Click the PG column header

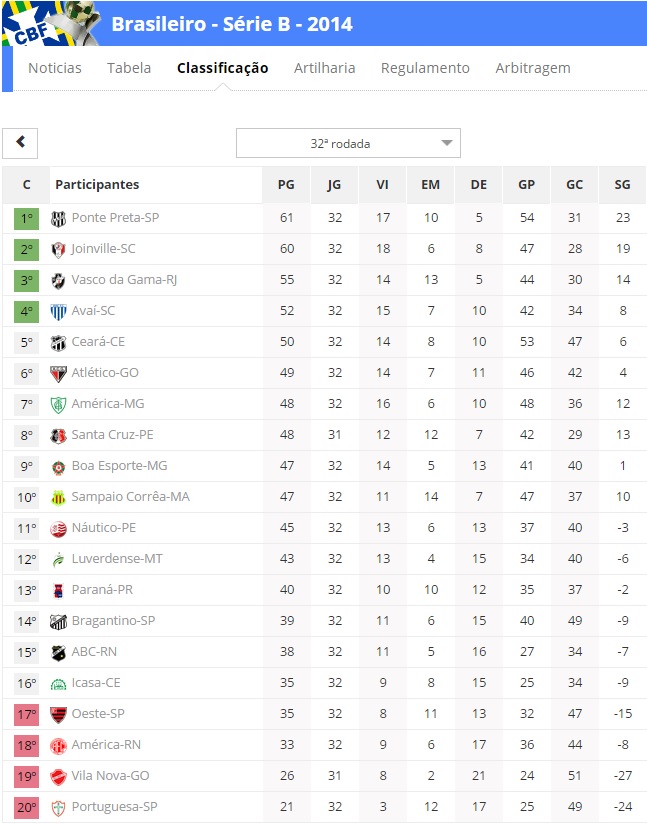(x=286, y=184)
